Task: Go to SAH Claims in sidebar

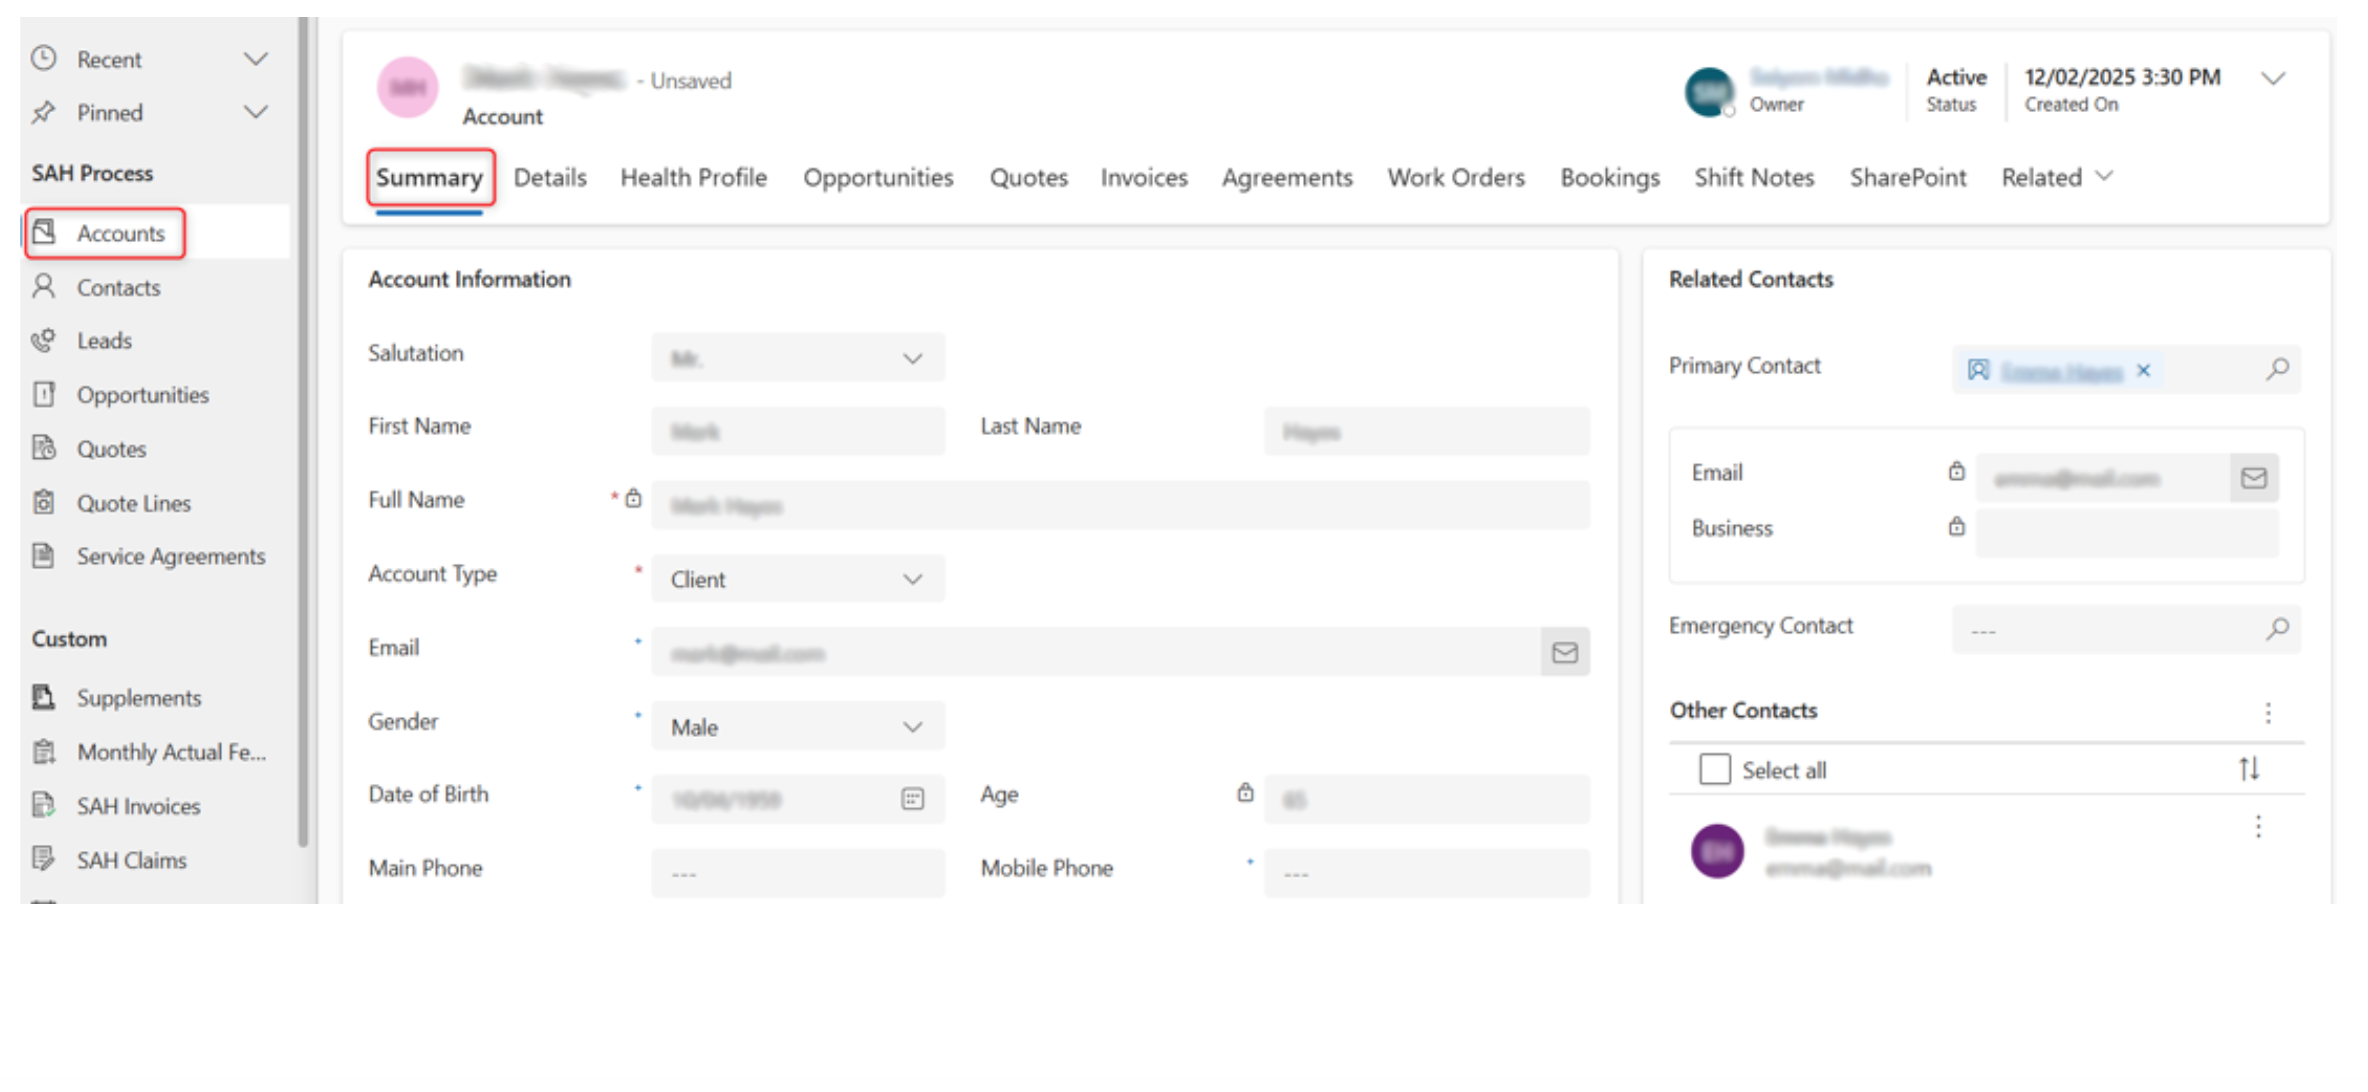Action: coord(131,860)
